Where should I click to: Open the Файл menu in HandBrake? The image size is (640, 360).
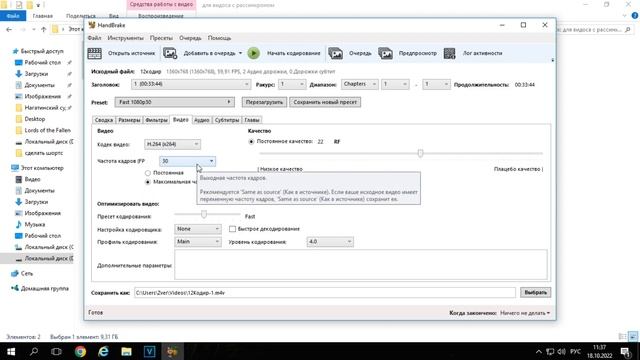pos(94,38)
